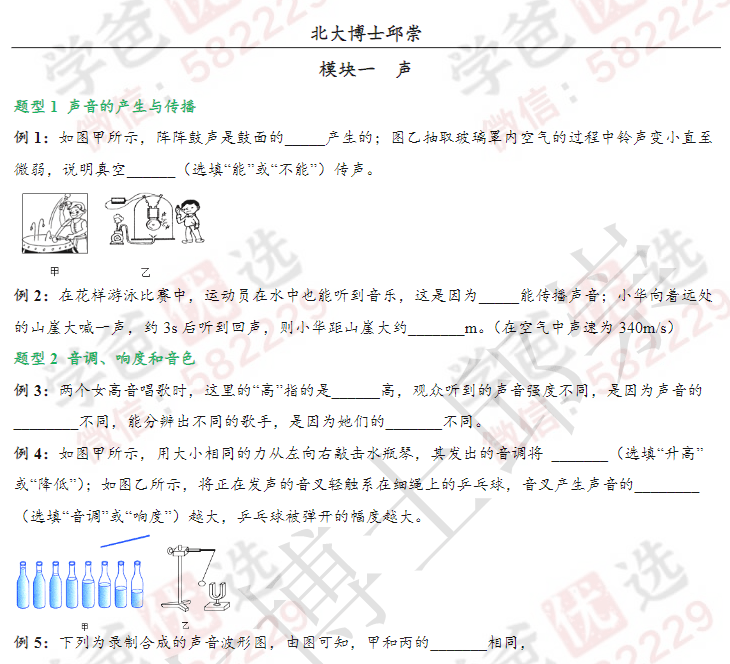730x664 pixels.
Task: Click the blank before m。in 例2
Action: [436, 328]
